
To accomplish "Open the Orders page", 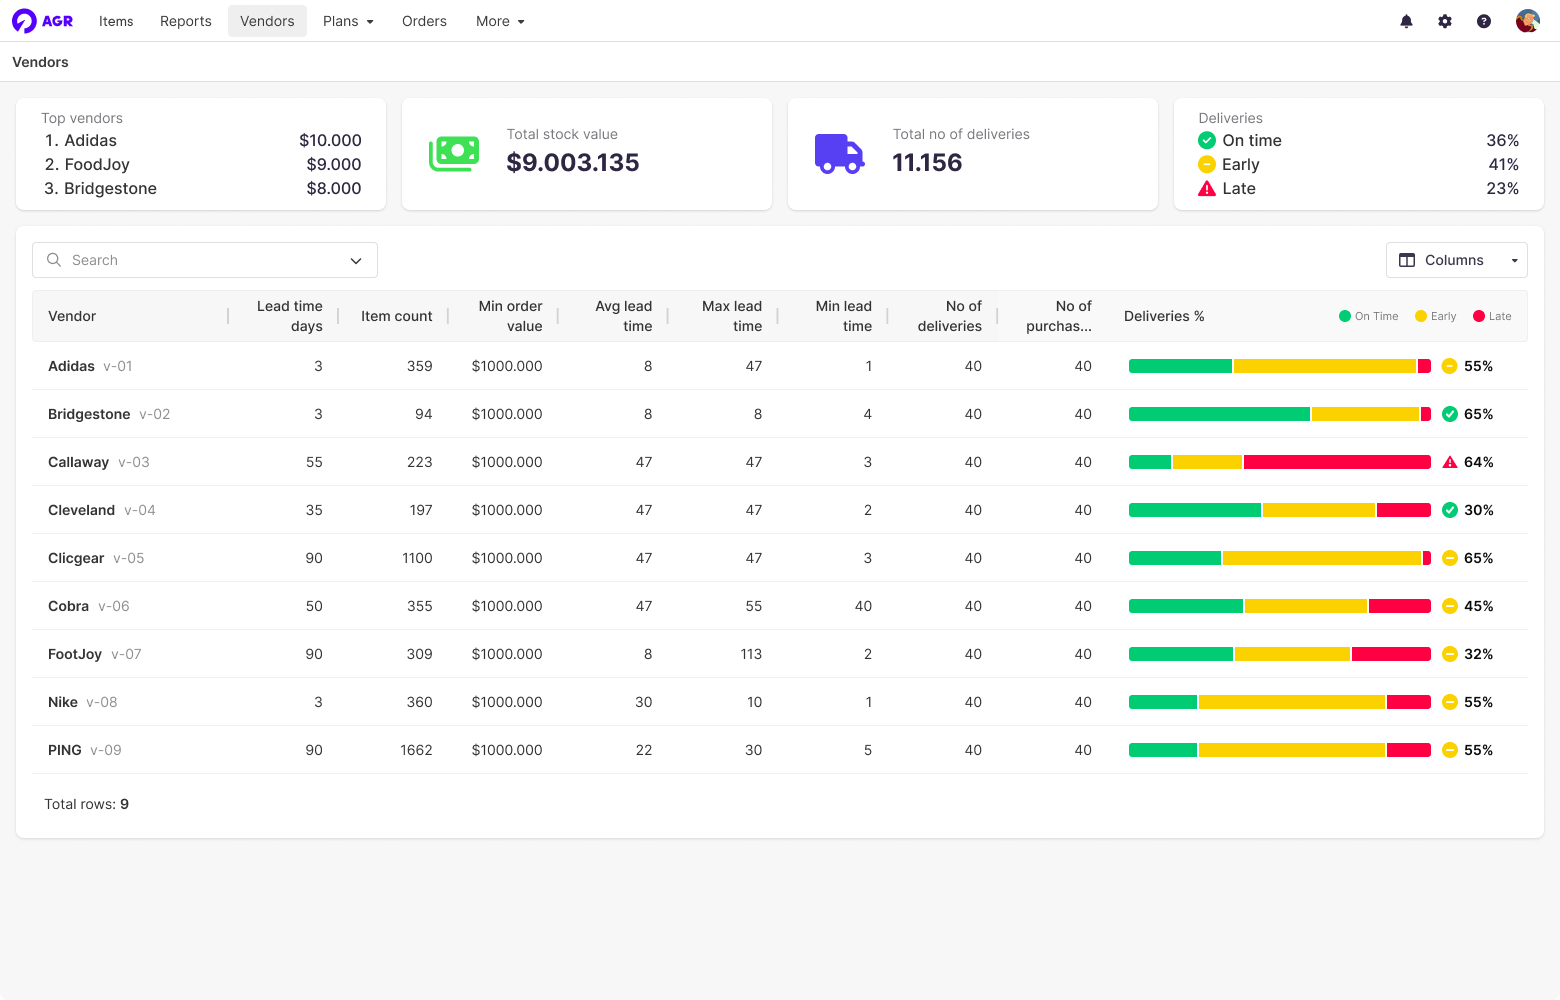I will [424, 21].
